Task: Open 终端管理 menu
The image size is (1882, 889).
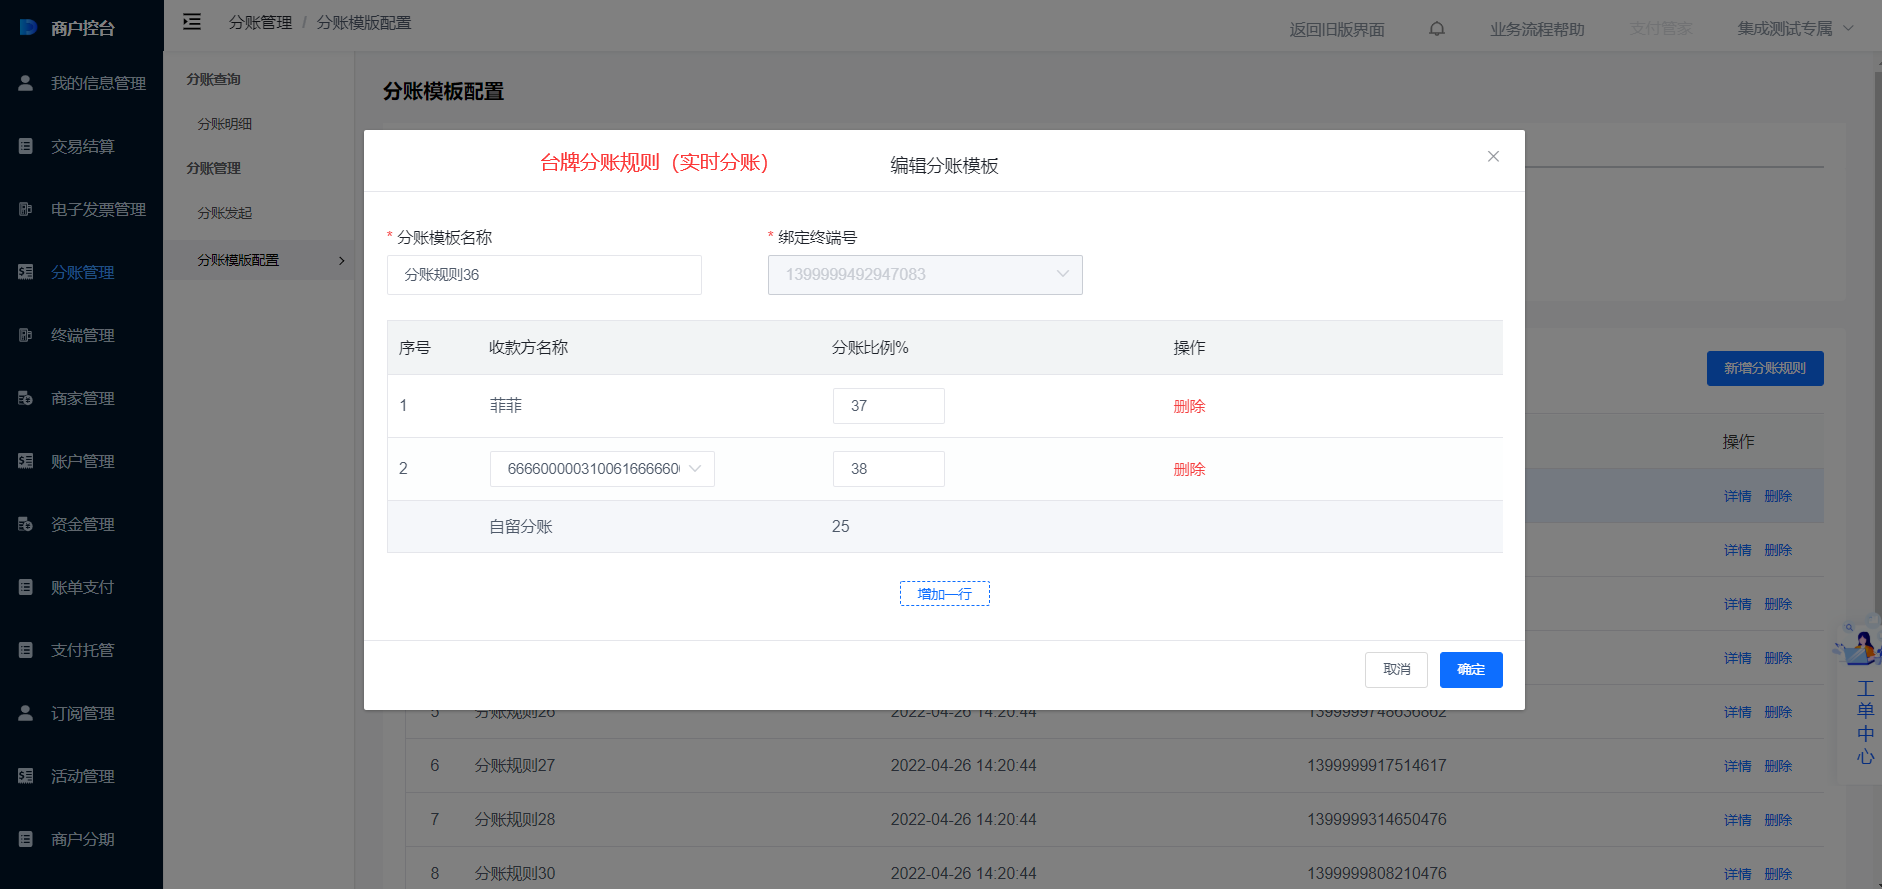Action: click(x=83, y=335)
